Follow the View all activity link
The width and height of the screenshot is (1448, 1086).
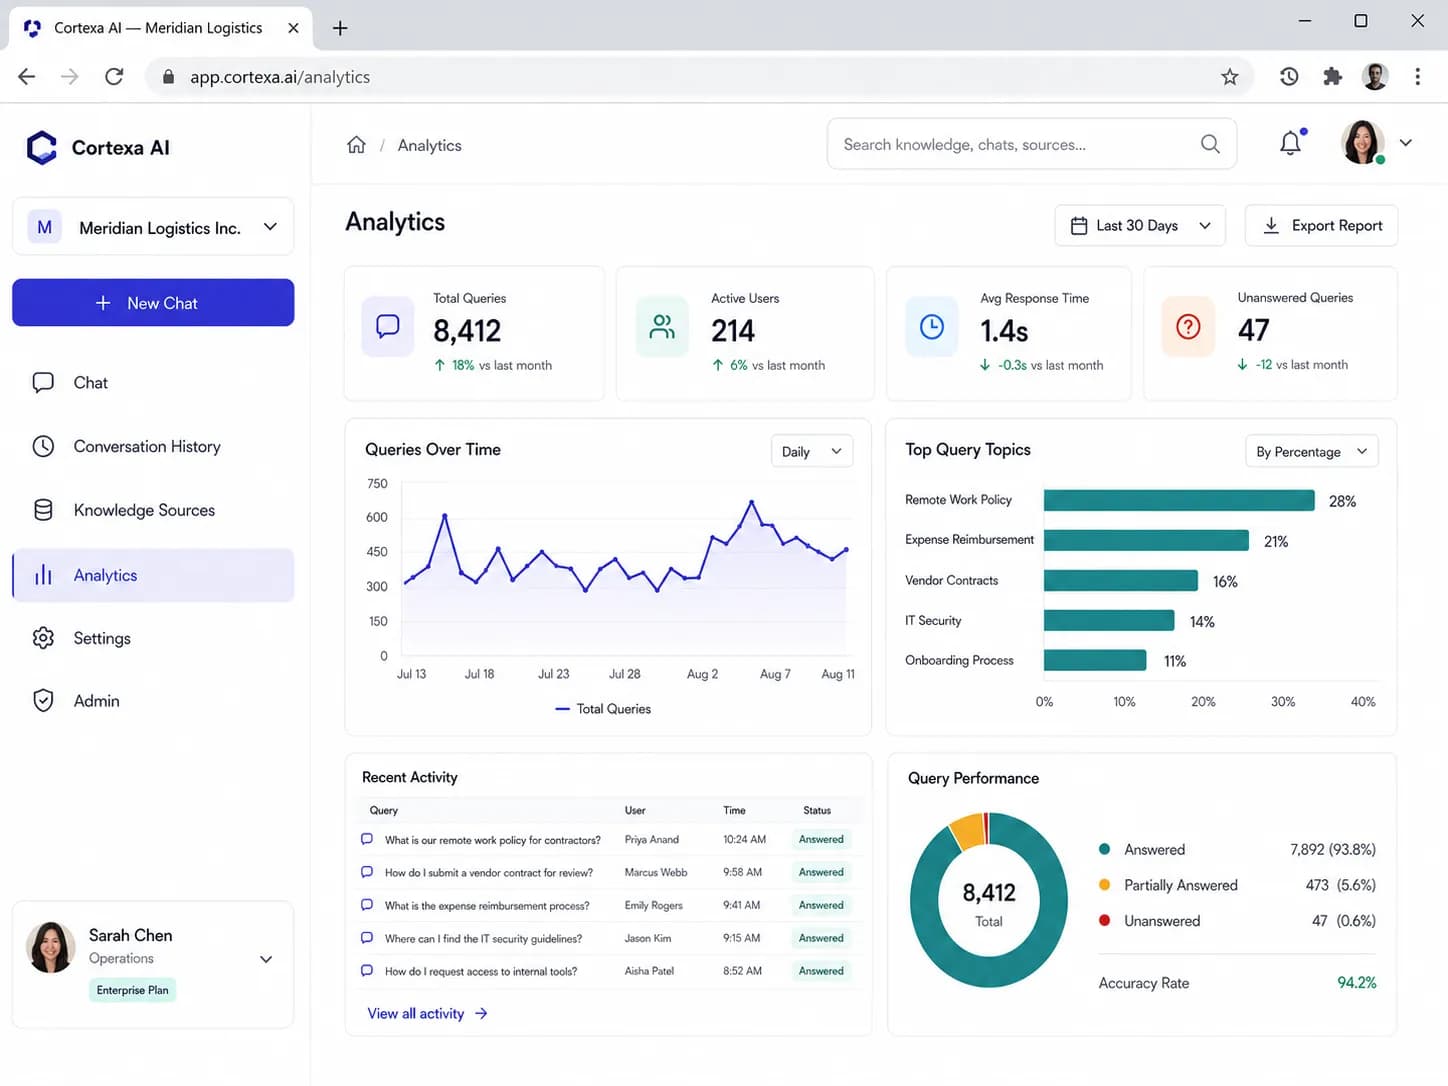[427, 1013]
